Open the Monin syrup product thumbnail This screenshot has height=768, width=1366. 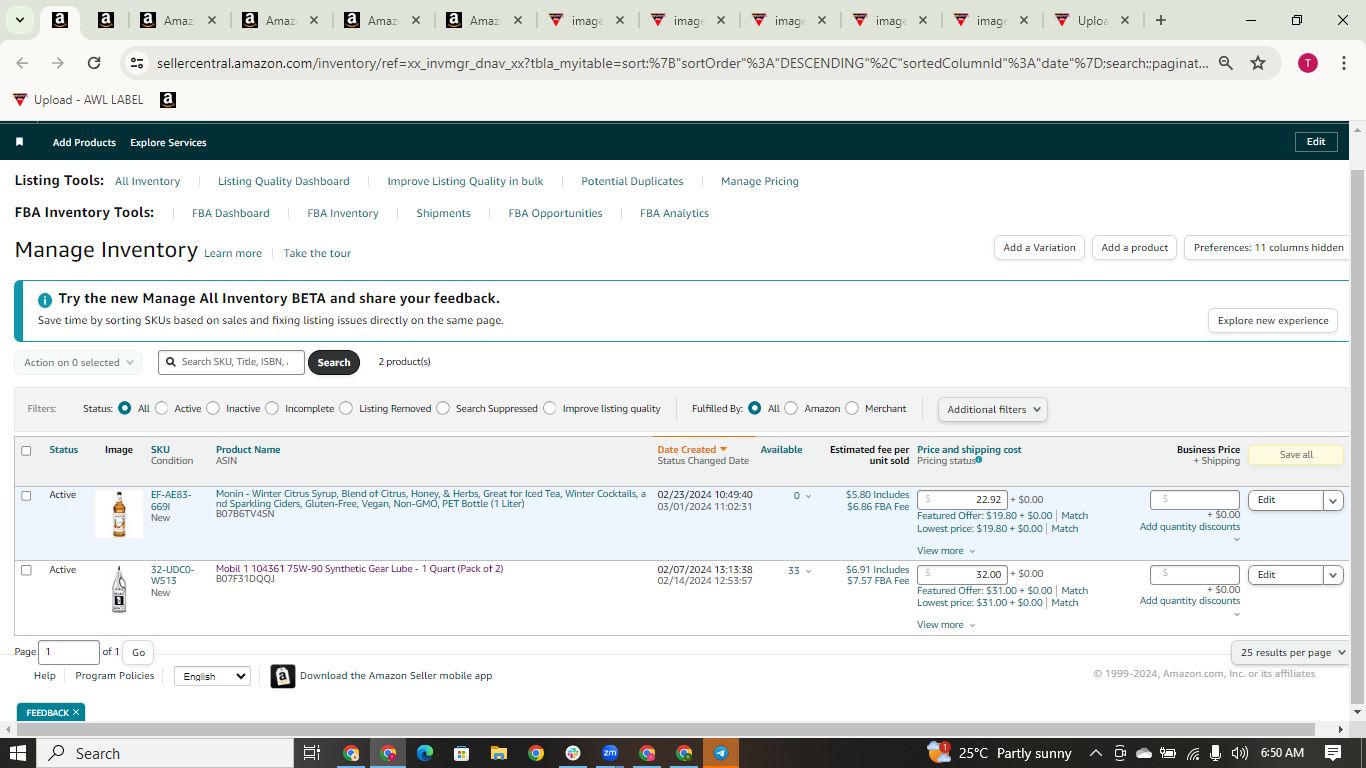119,514
